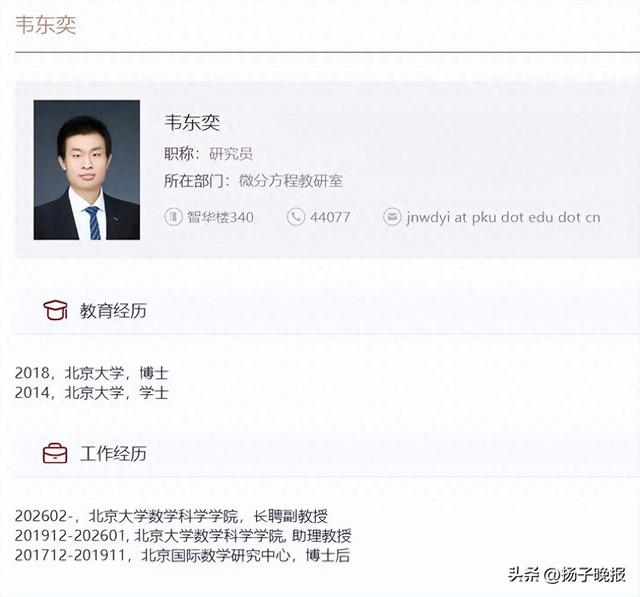640x597 pixels.
Task: Click the 教育经历 section heading
Action: coord(113,311)
